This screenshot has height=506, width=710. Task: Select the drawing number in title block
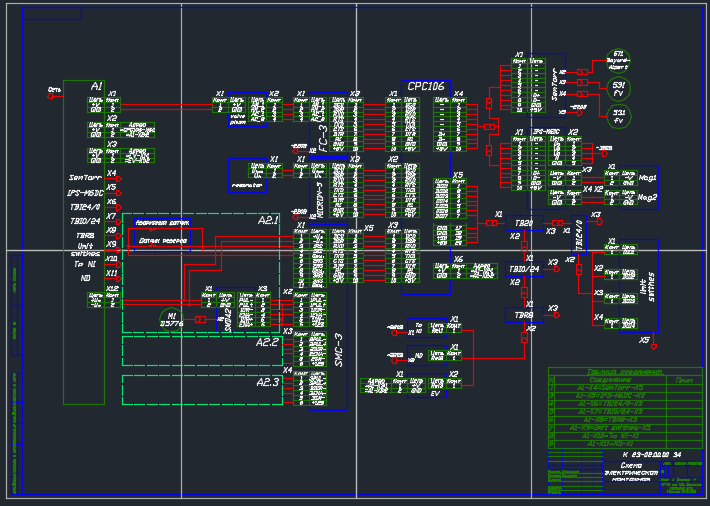[x=652, y=454]
